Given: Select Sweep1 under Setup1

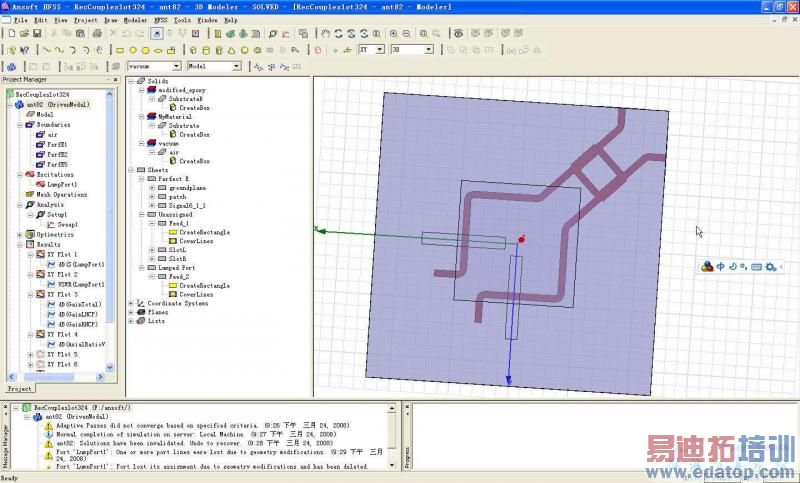Looking at the screenshot, I should (68, 224).
